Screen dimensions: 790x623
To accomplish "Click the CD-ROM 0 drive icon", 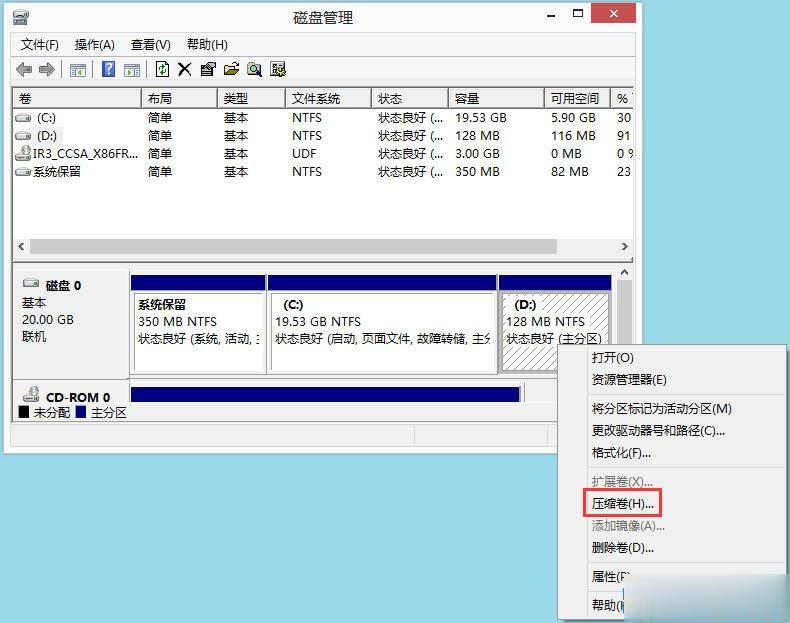I will coord(31,394).
